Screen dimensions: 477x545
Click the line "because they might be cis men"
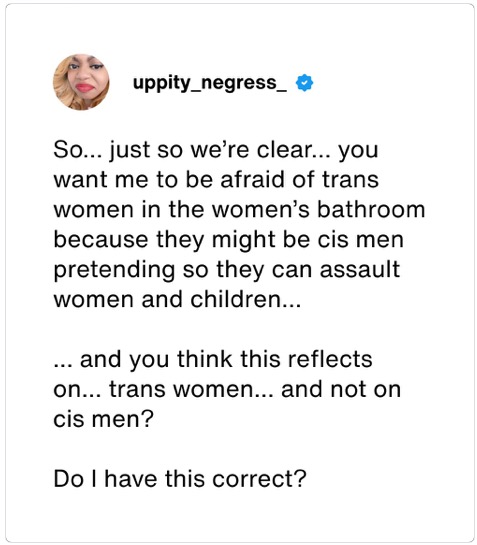[228, 240]
